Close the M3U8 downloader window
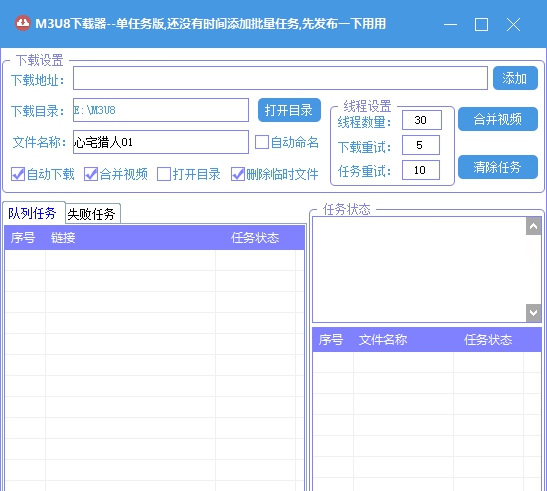The width and height of the screenshot is (547, 491). pos(513,24)
